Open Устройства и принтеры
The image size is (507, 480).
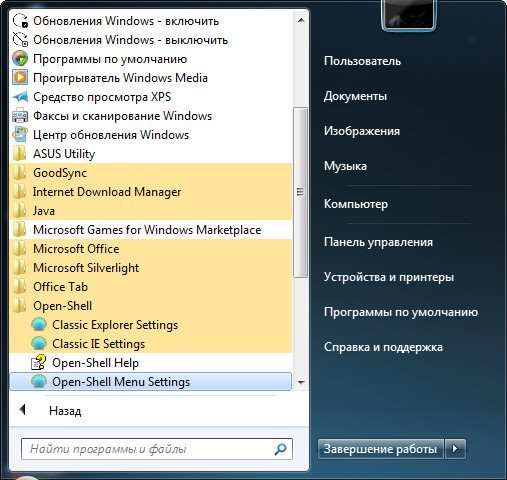(x=389, y=277)
